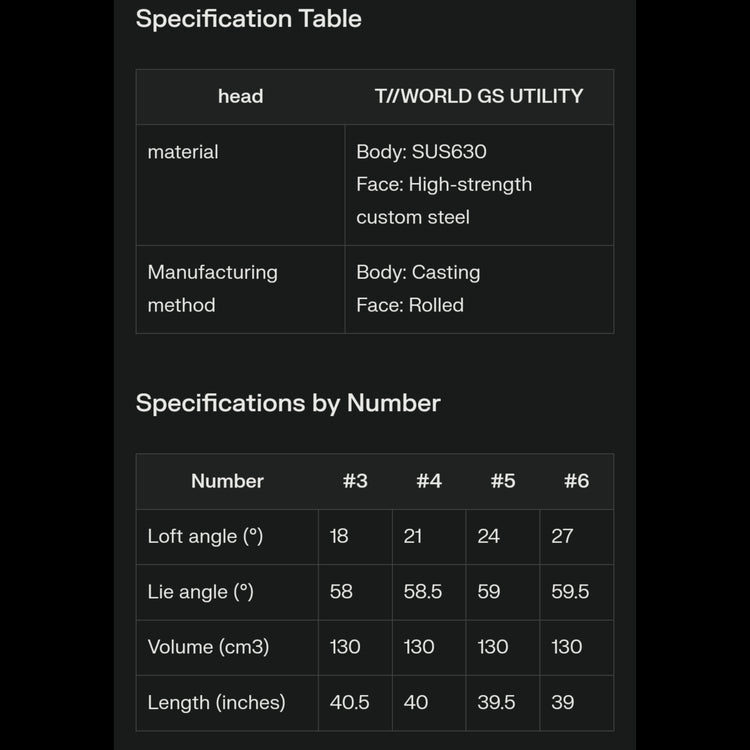This screenshot has width=750, height=750.
Task: Select the 40.5 length value
Action: click(349, 703)
